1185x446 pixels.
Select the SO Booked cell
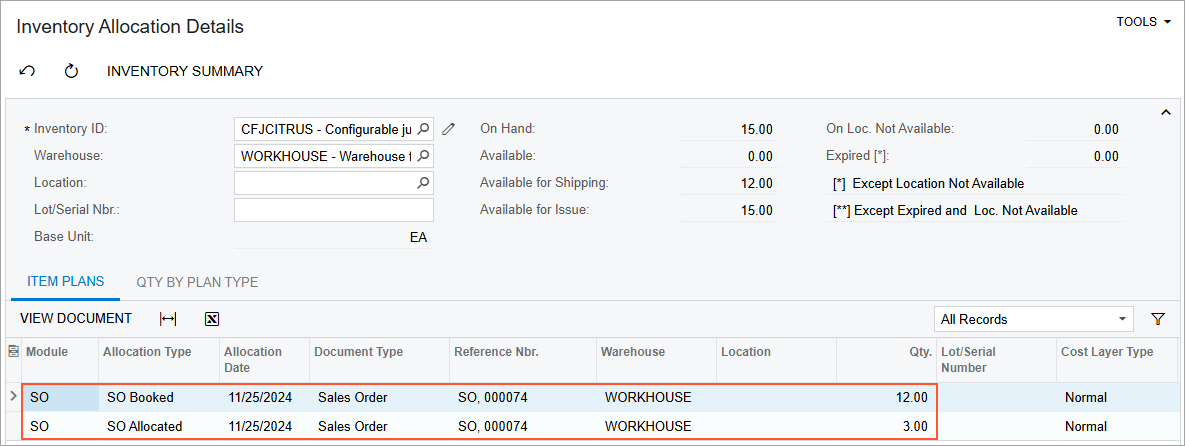coord(159,397)
